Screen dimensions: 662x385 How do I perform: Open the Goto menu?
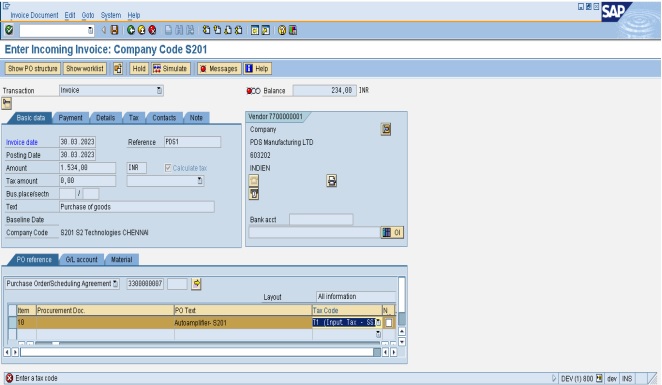(88, 15)
